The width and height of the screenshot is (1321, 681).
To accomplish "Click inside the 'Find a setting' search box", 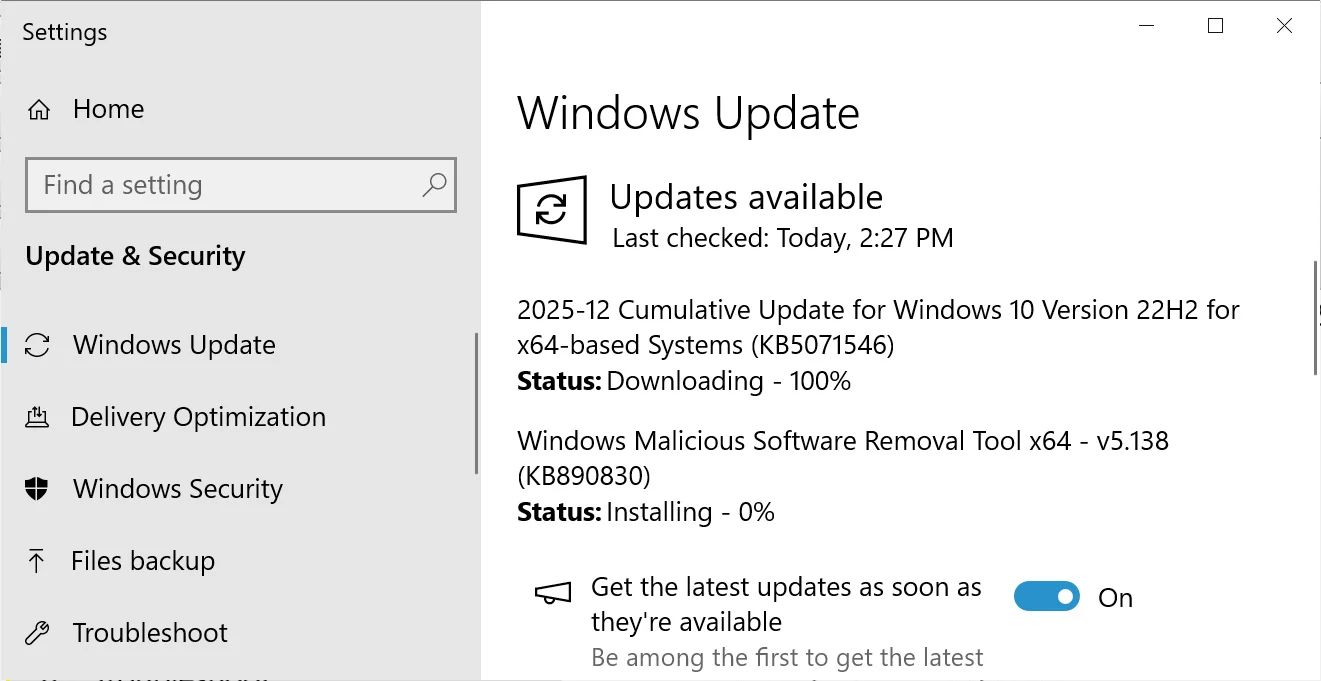I will (200, 186).
